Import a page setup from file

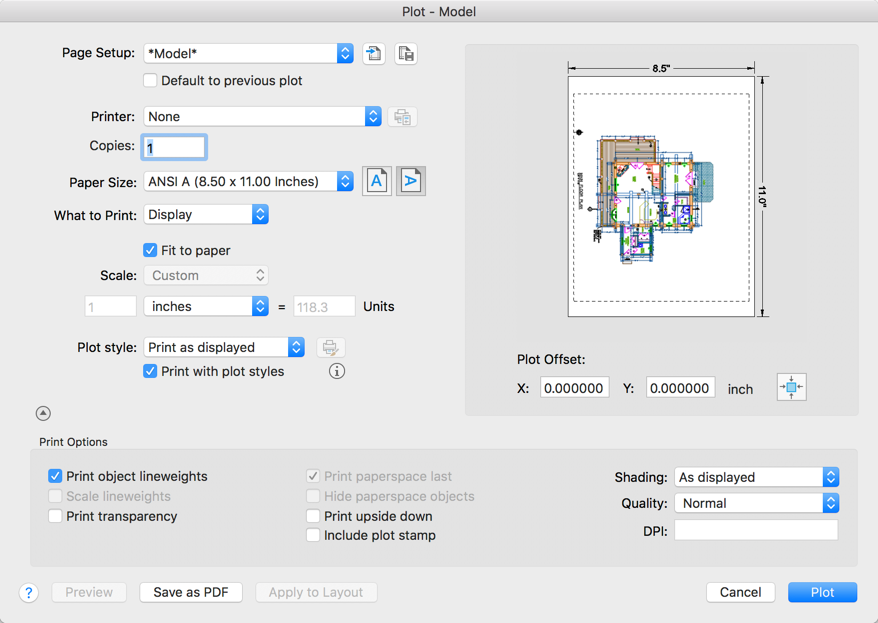375,53
